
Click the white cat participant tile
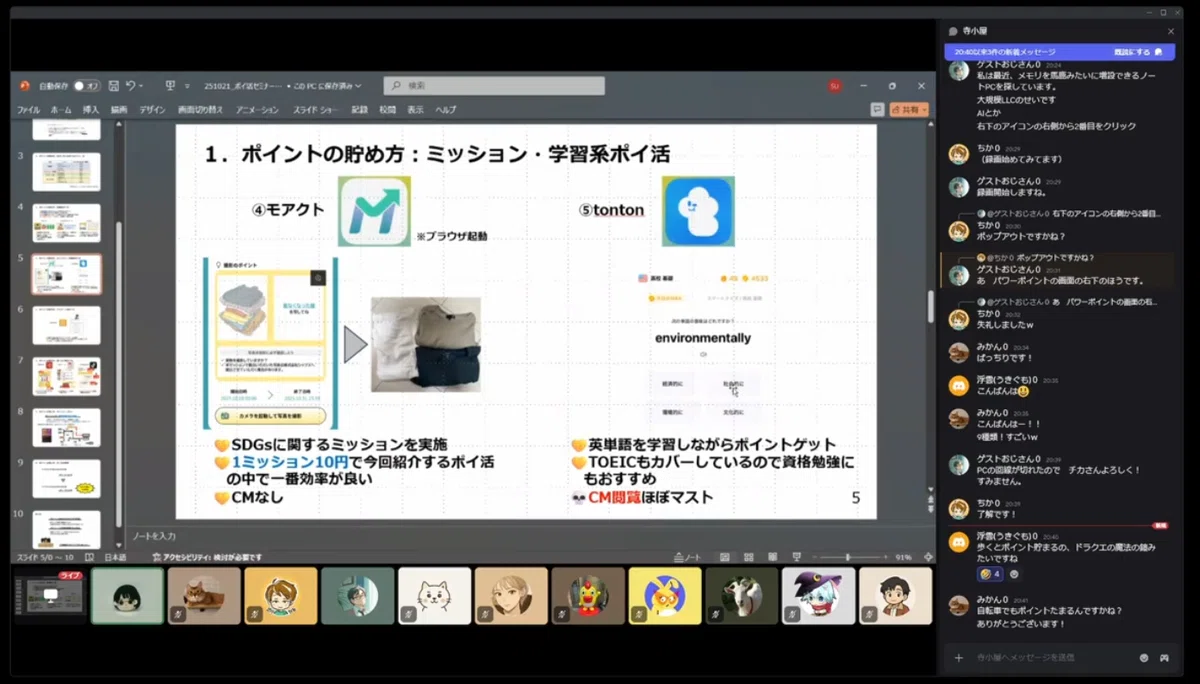click(x=434, y=596)
